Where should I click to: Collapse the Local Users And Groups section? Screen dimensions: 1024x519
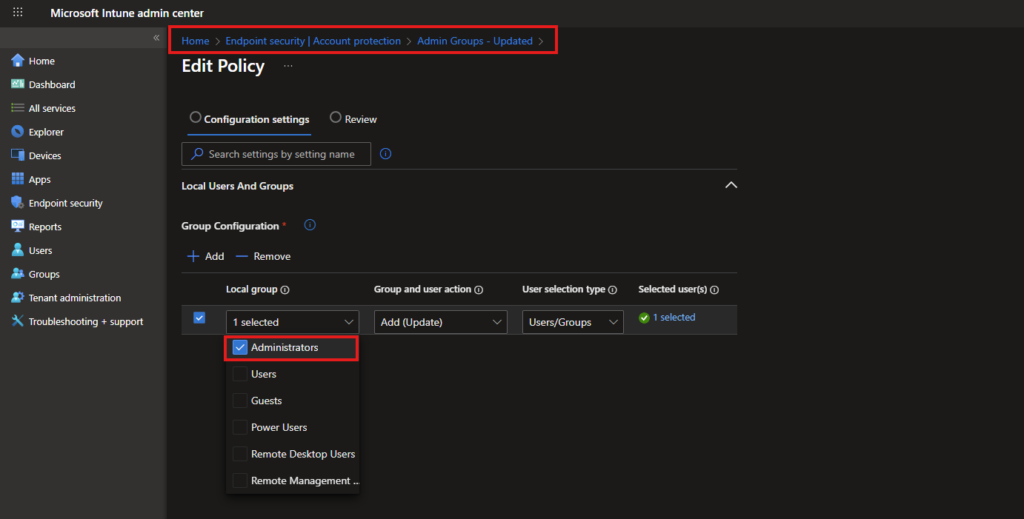[x=731, y=186]
